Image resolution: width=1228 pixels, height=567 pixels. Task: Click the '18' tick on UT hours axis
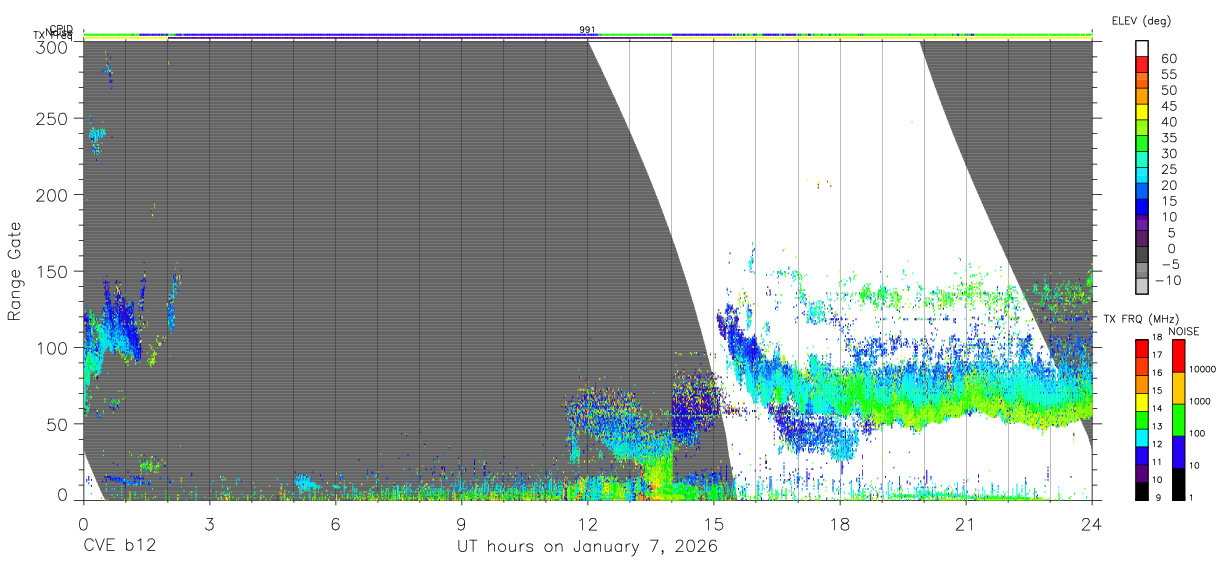(839, 523)
